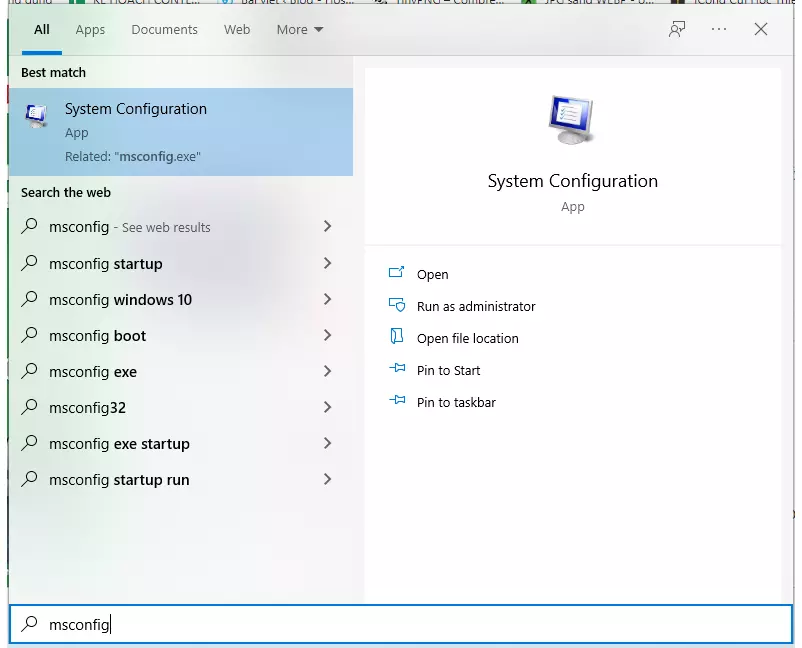
Task: Close the search panel with X
Action: pos(761,29)
